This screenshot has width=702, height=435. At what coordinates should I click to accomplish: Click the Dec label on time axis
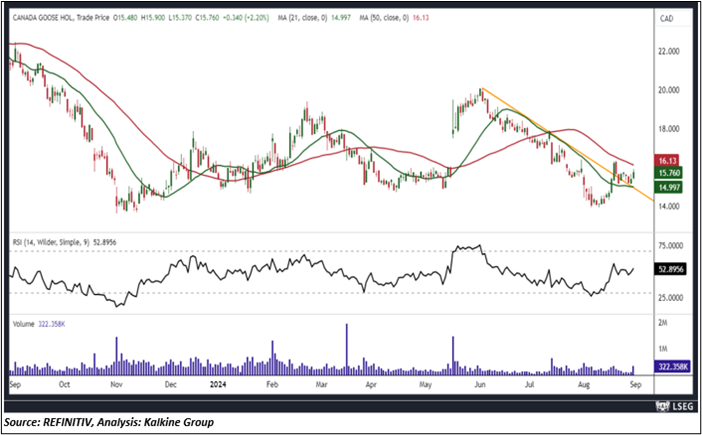(x=171, y=385)
